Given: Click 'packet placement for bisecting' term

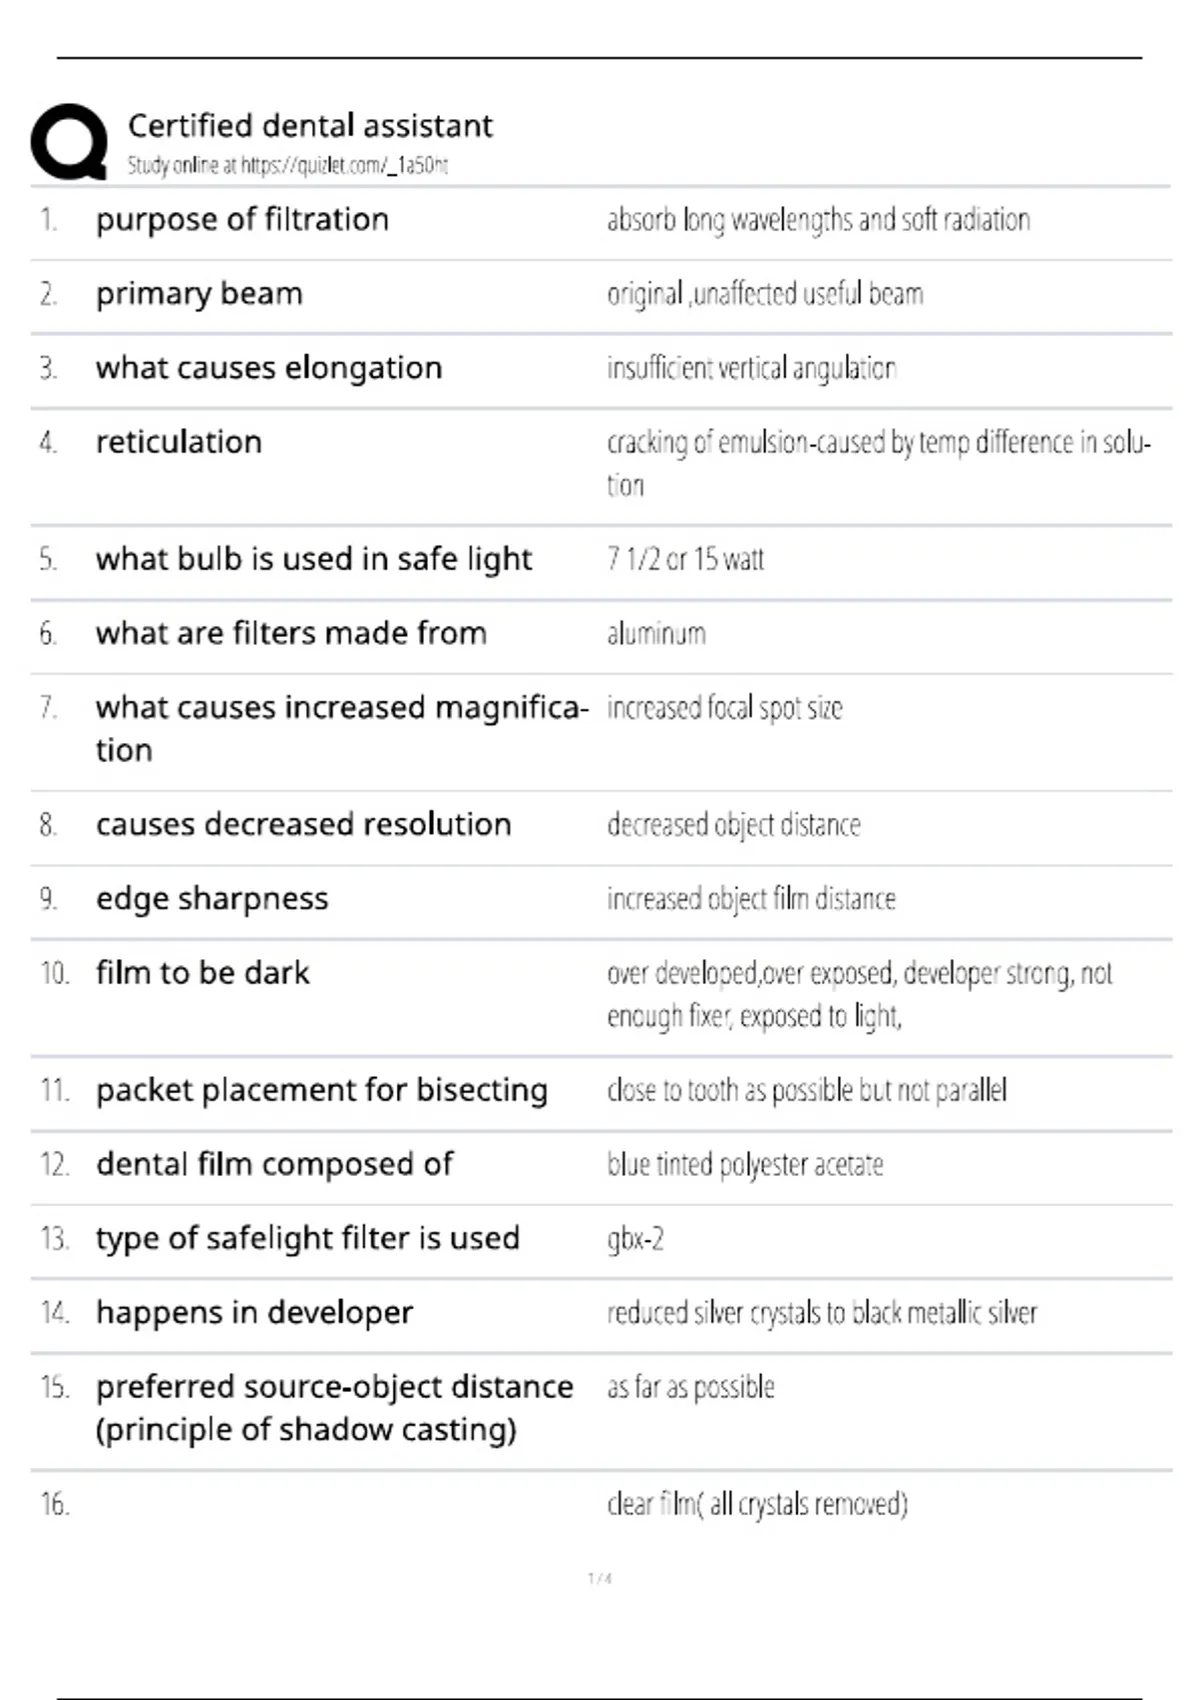Looking at the screenshot, I should coord(322,1090).
